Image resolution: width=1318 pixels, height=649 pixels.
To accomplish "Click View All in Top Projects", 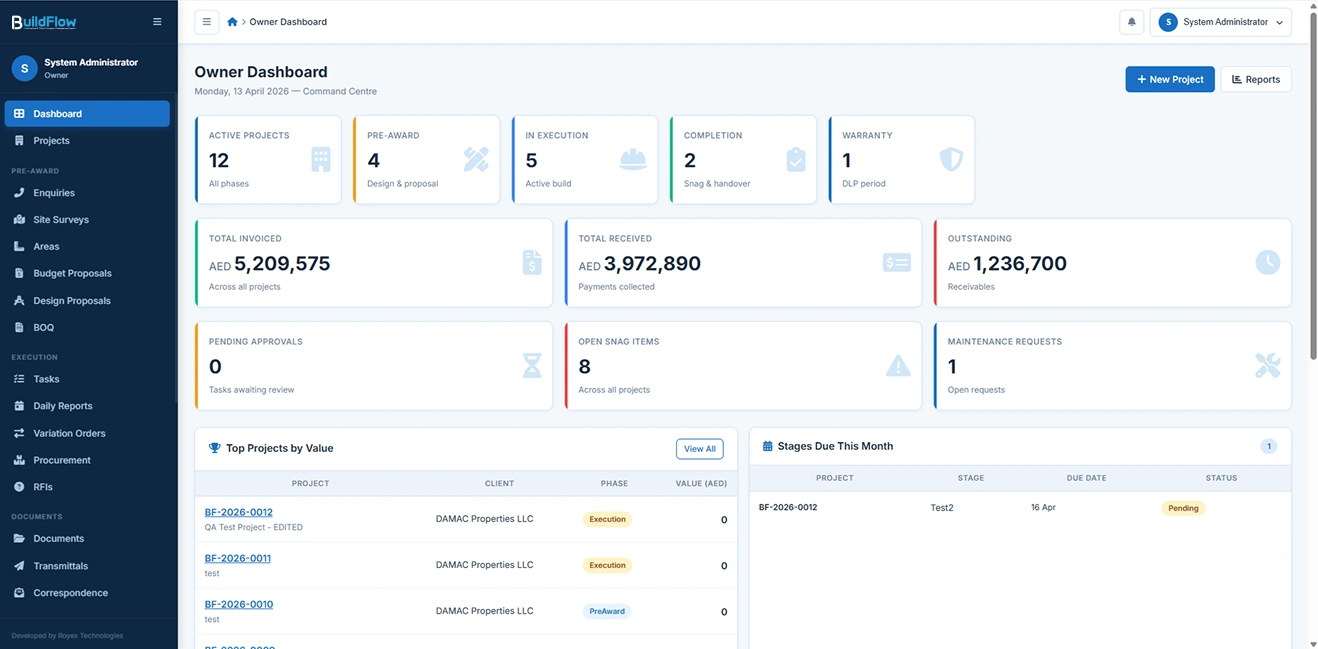I will click(x=699, y=449).
